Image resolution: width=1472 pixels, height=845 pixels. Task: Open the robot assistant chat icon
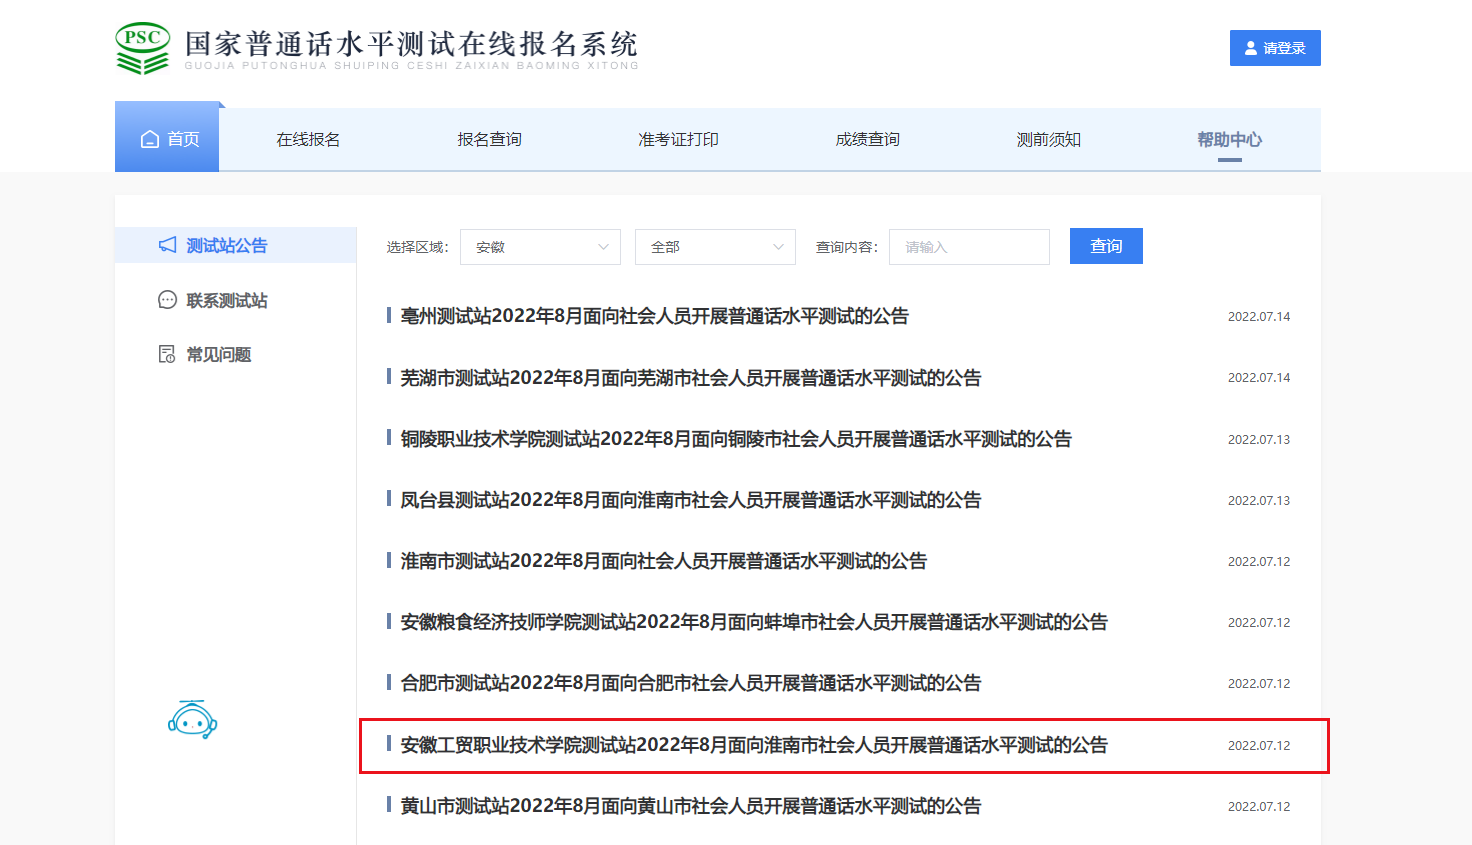click(193, 720)
